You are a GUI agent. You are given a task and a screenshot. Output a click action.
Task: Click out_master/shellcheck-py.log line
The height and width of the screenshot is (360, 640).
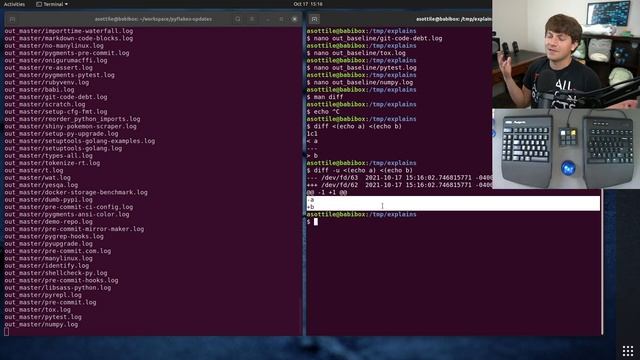pyautogui.click(x=56, y=273)
